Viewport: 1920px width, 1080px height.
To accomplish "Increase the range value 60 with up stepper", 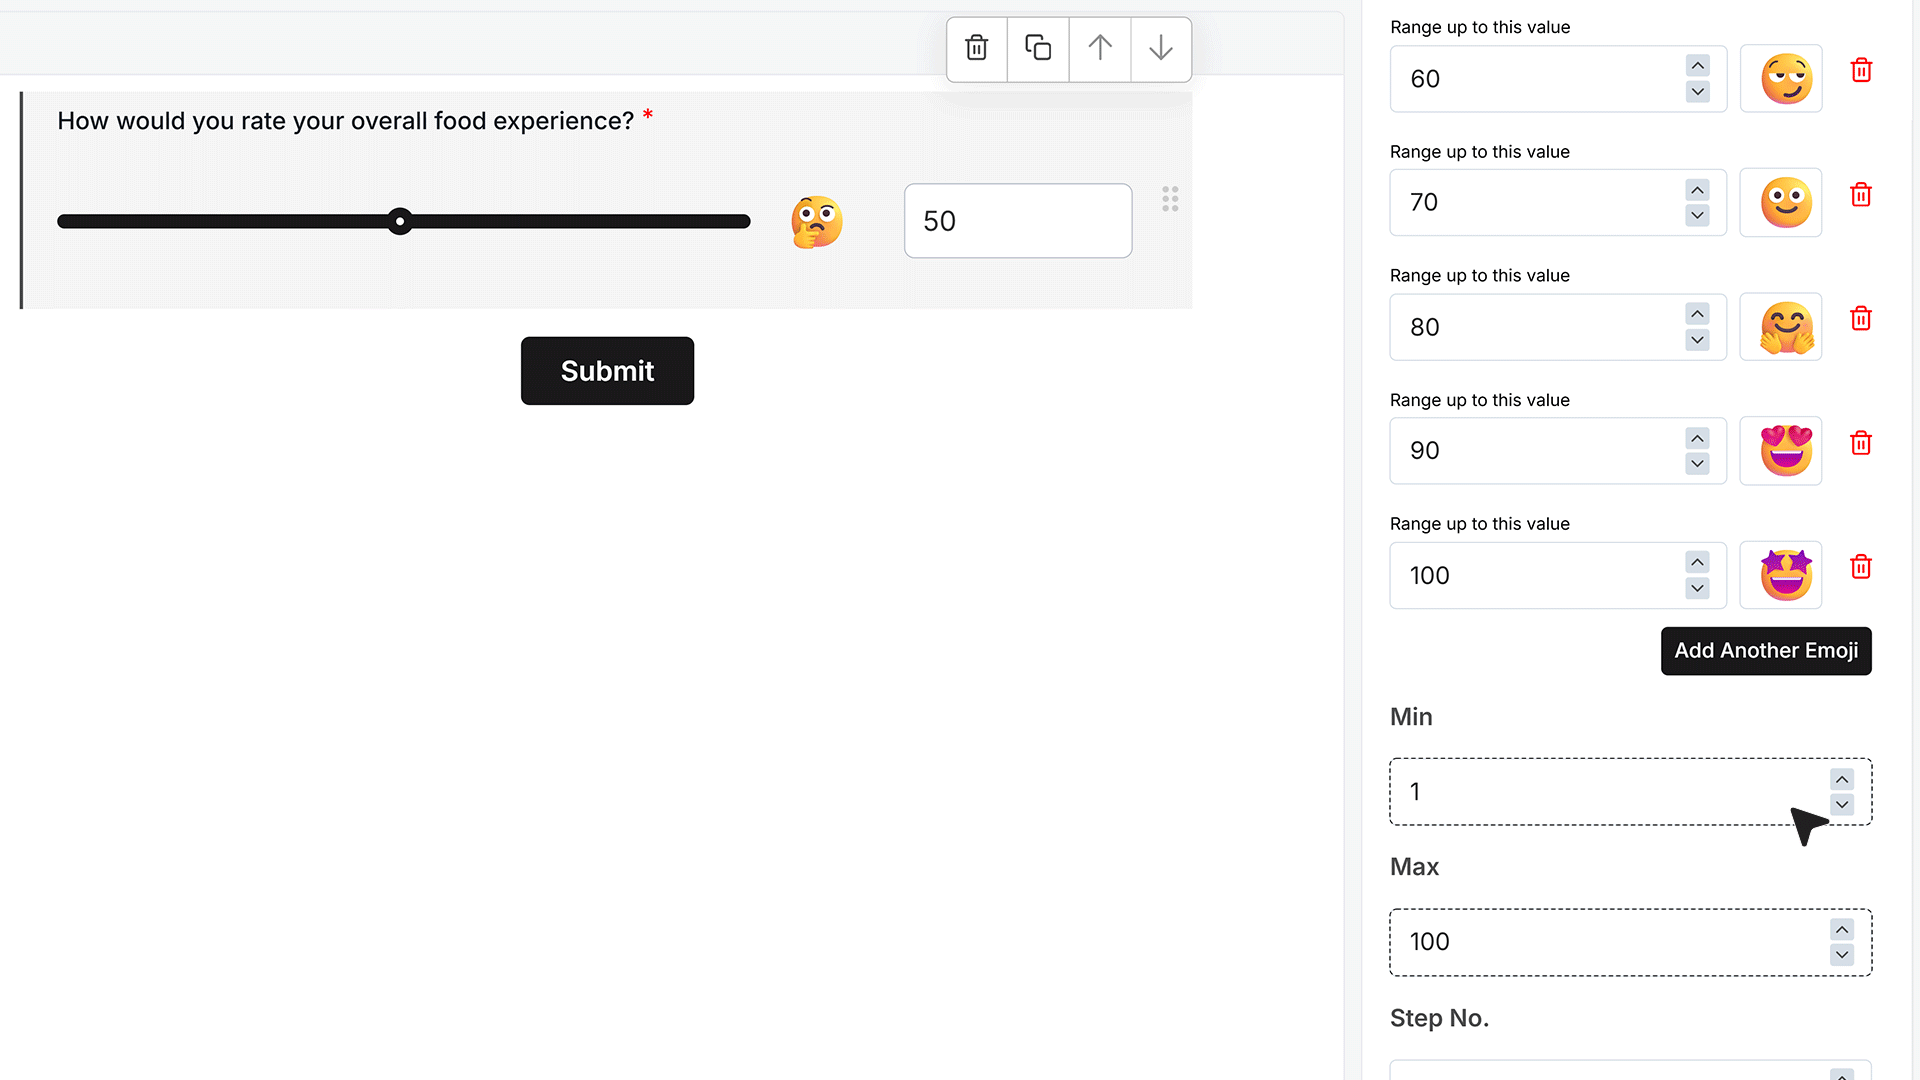I will 1697,66.
